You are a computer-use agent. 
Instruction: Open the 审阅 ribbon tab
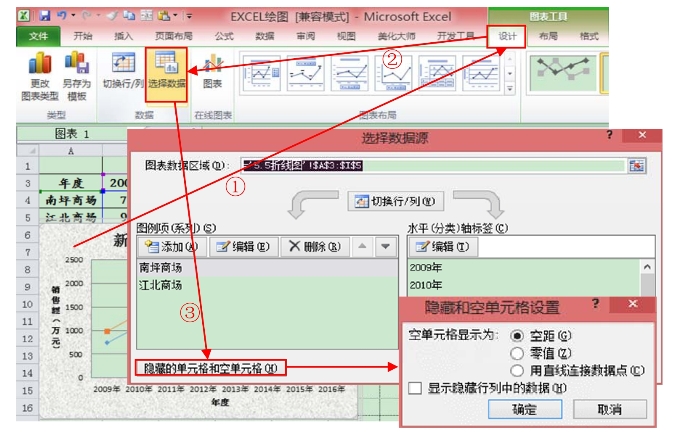pyautogui.click(x=305, y=36)
